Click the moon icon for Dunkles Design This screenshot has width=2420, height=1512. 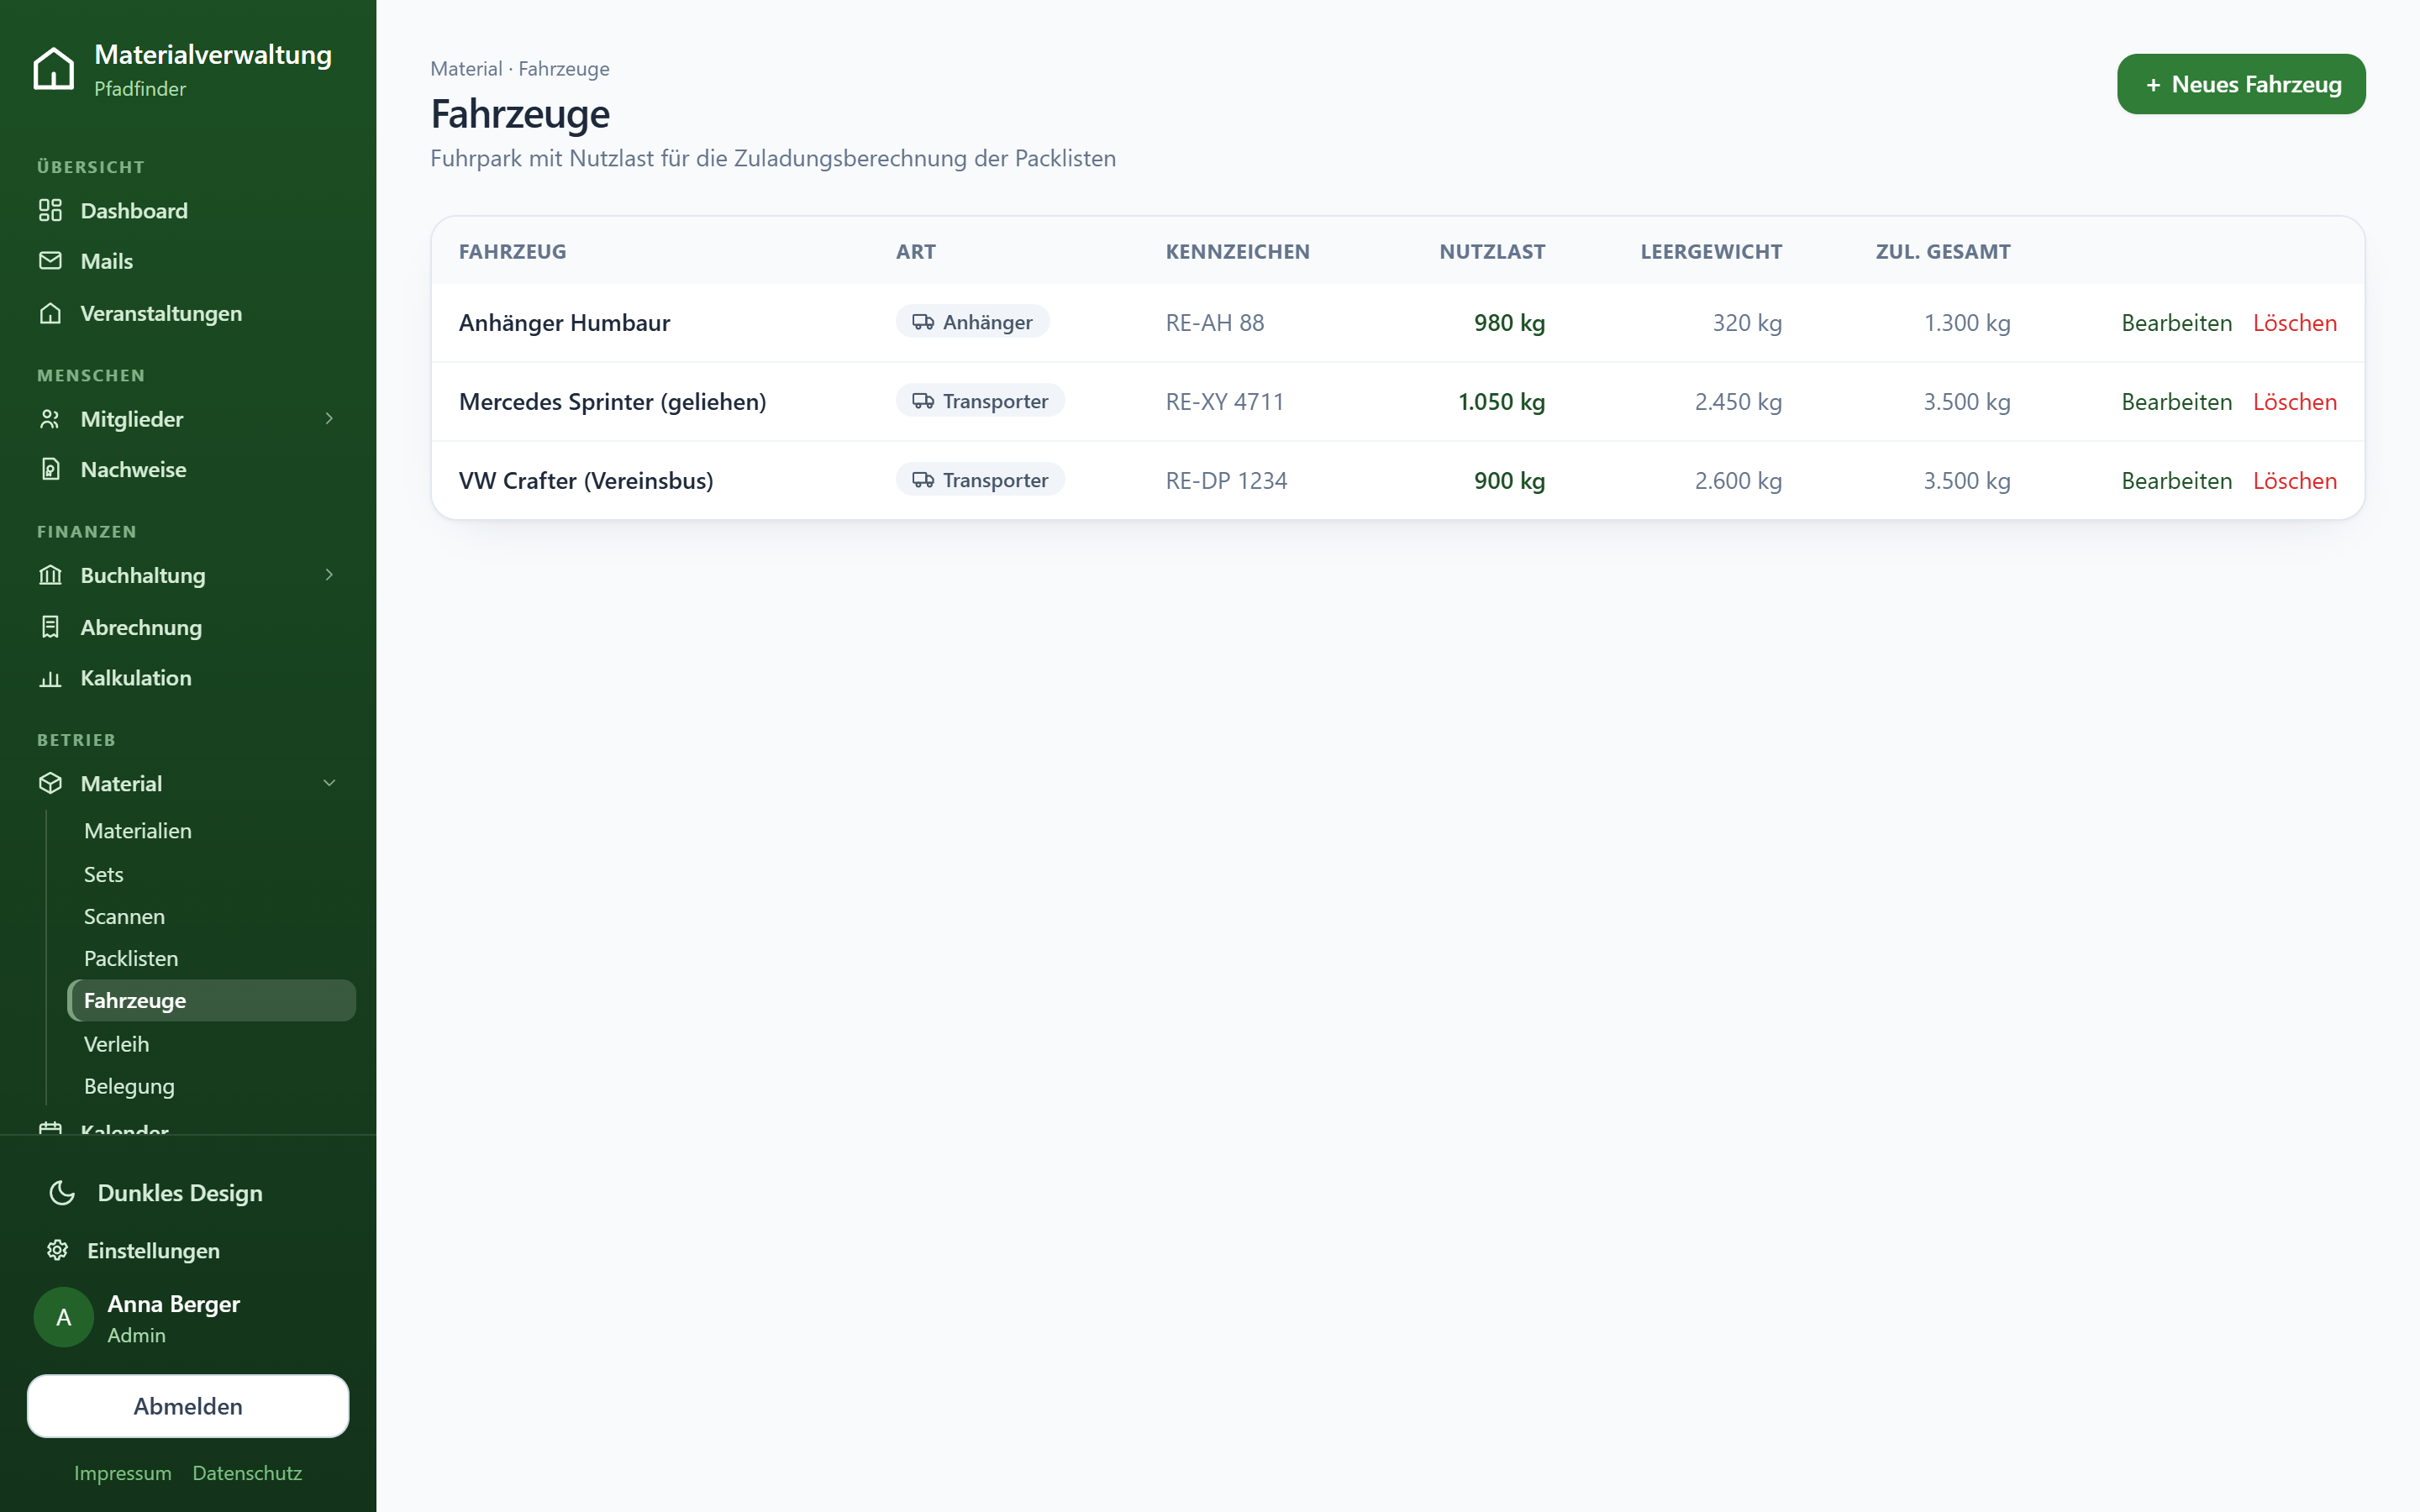click(x=62, y=1192)
